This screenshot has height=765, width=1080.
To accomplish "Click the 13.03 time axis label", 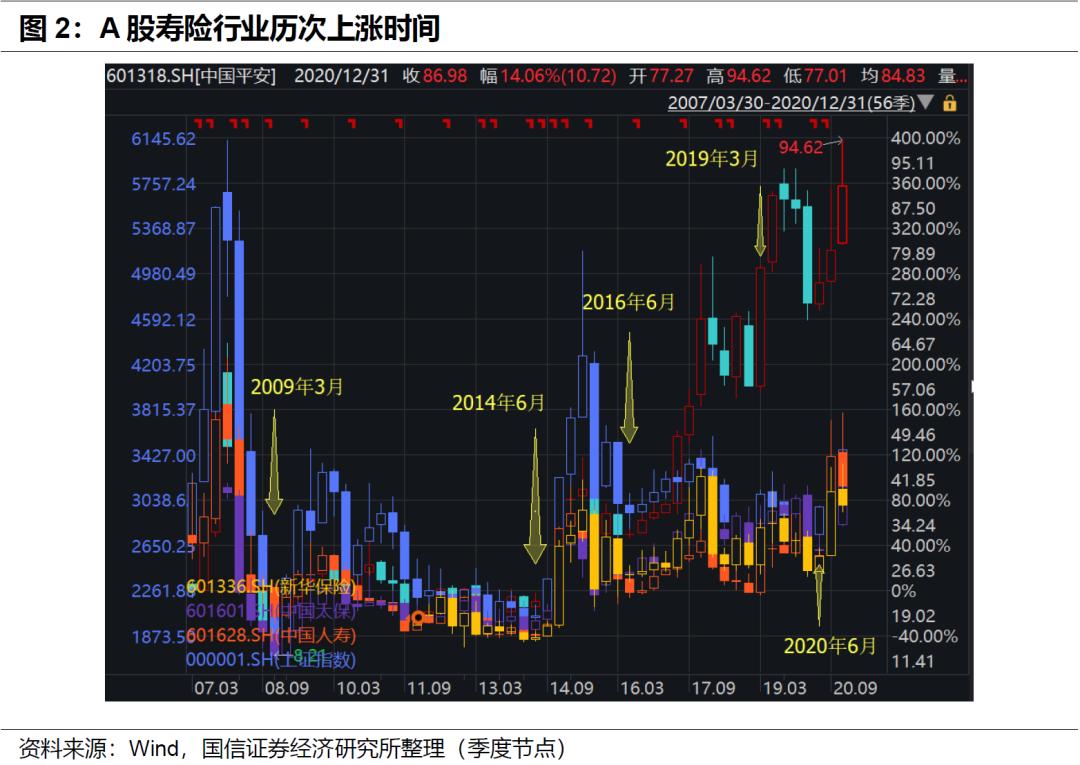I will click(500, 688).
